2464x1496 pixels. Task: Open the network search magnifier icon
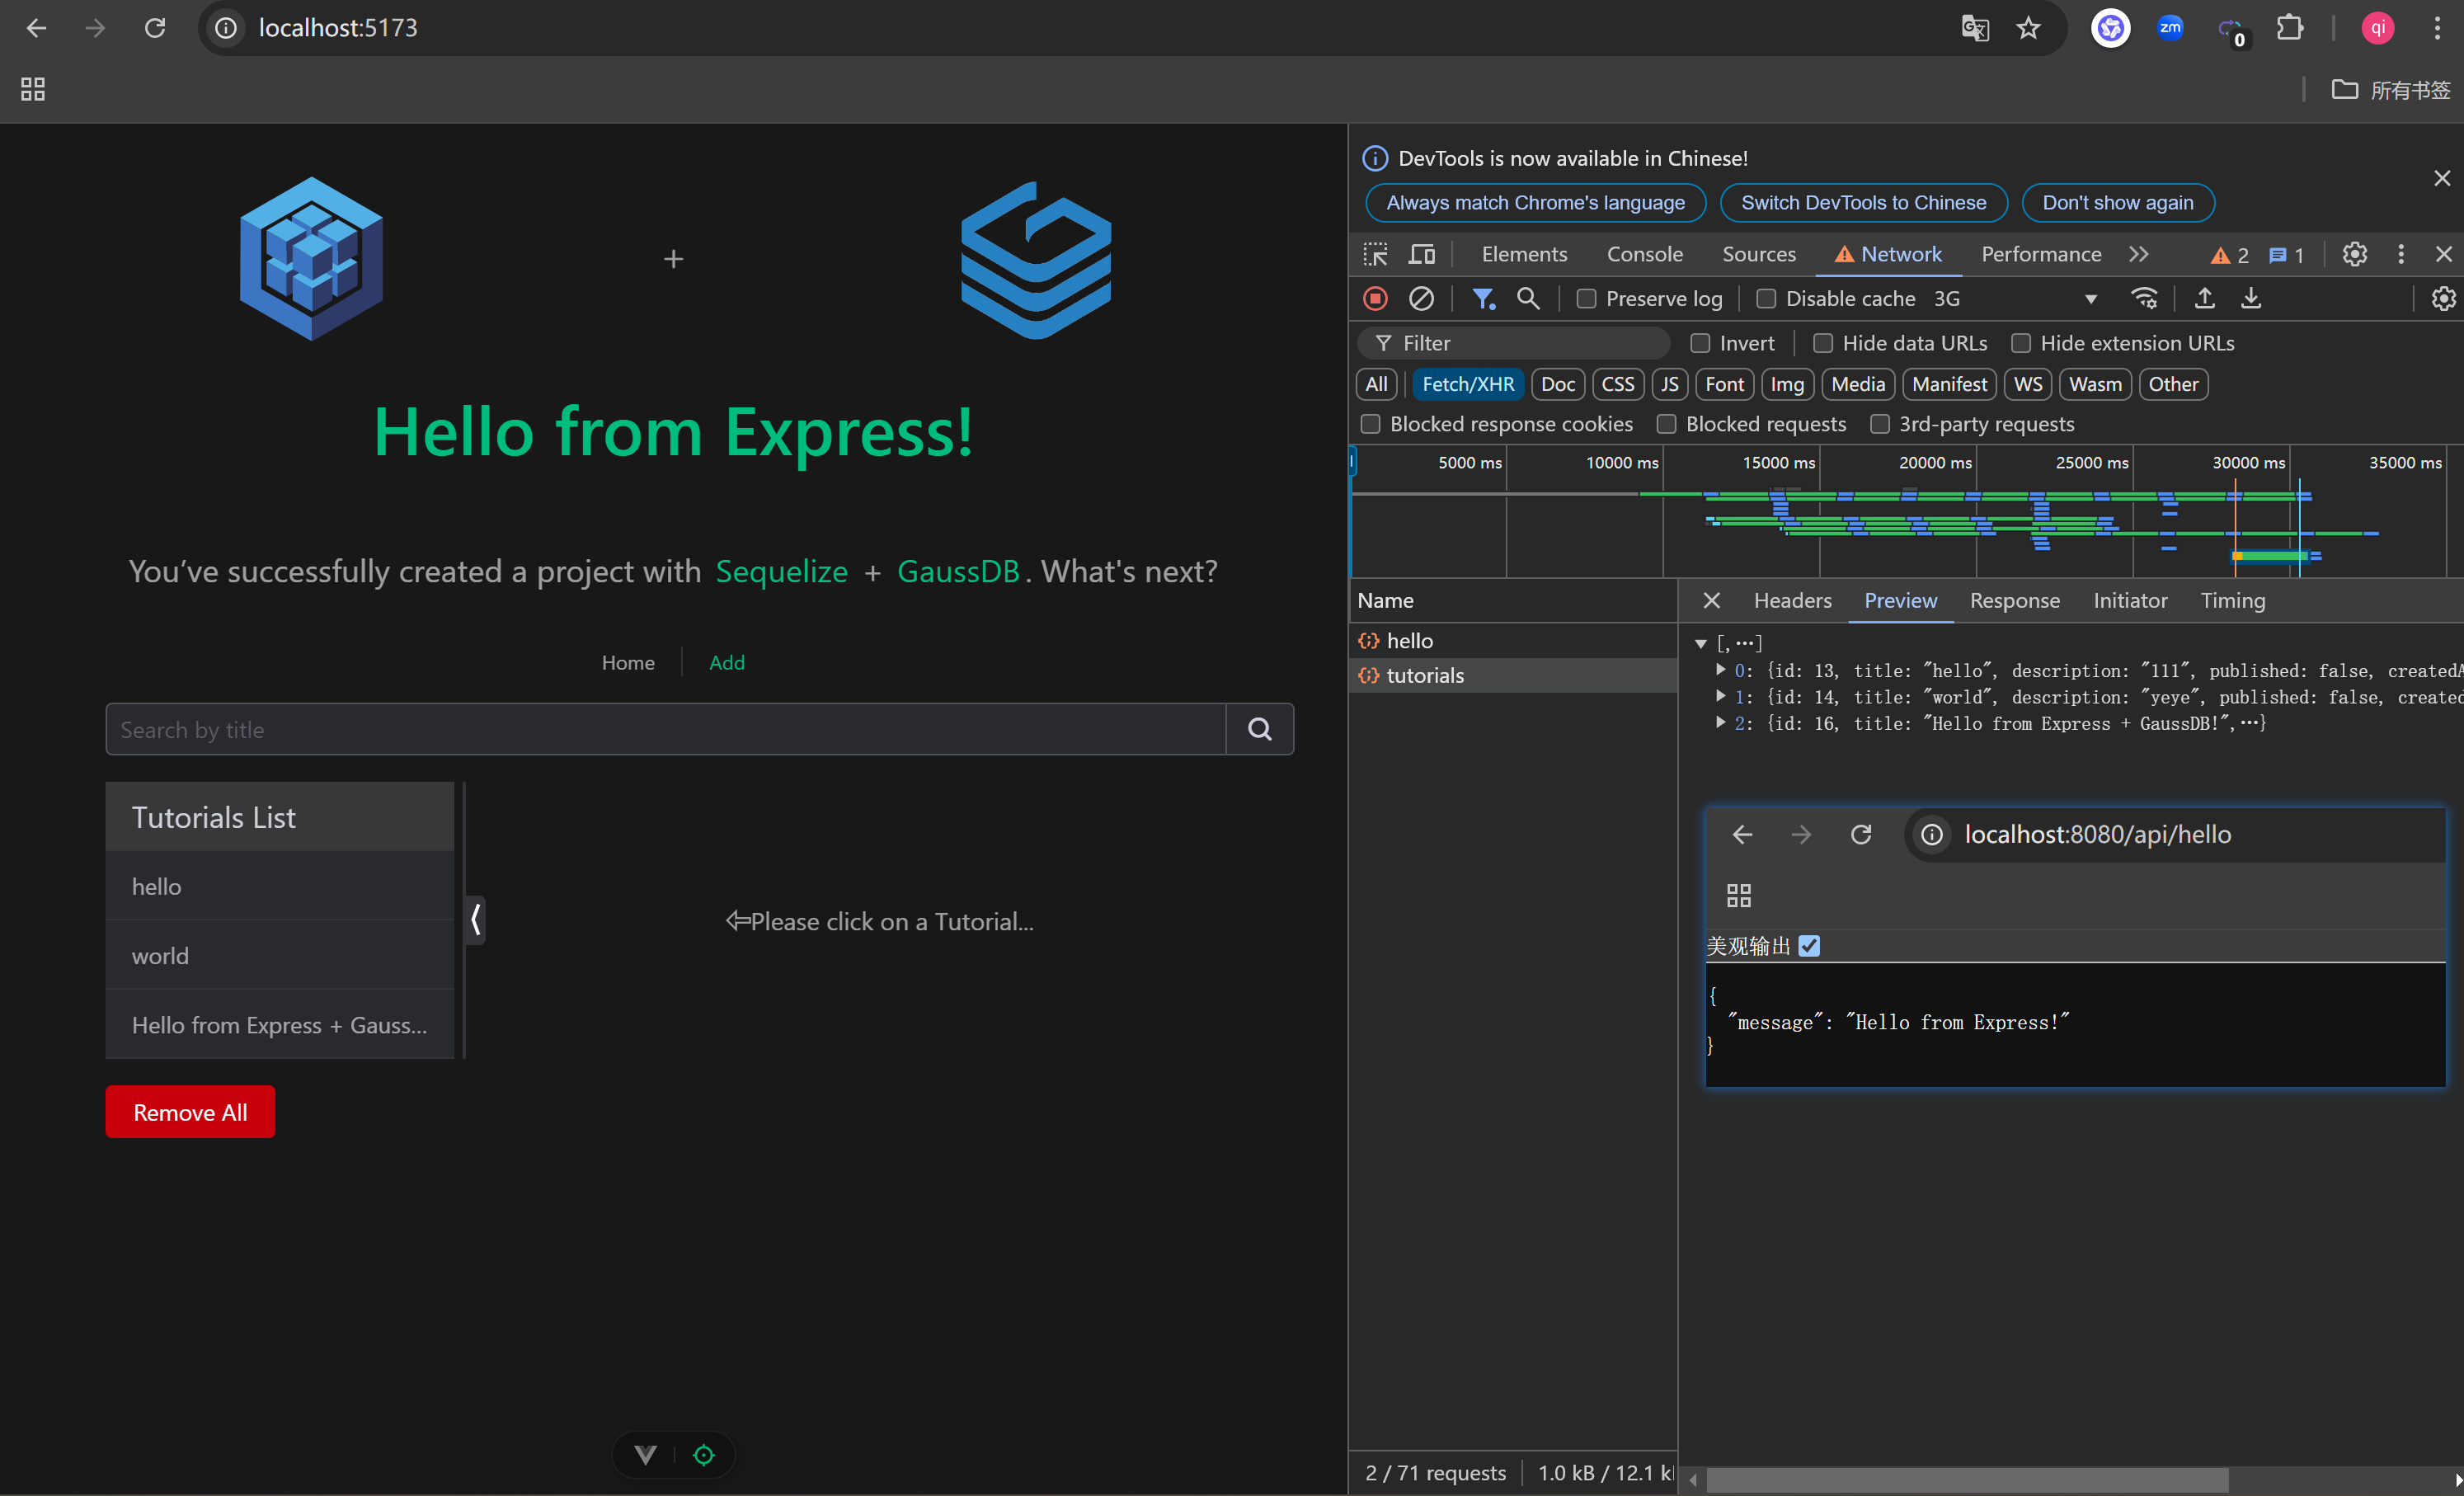click(x=1527, y=298)
